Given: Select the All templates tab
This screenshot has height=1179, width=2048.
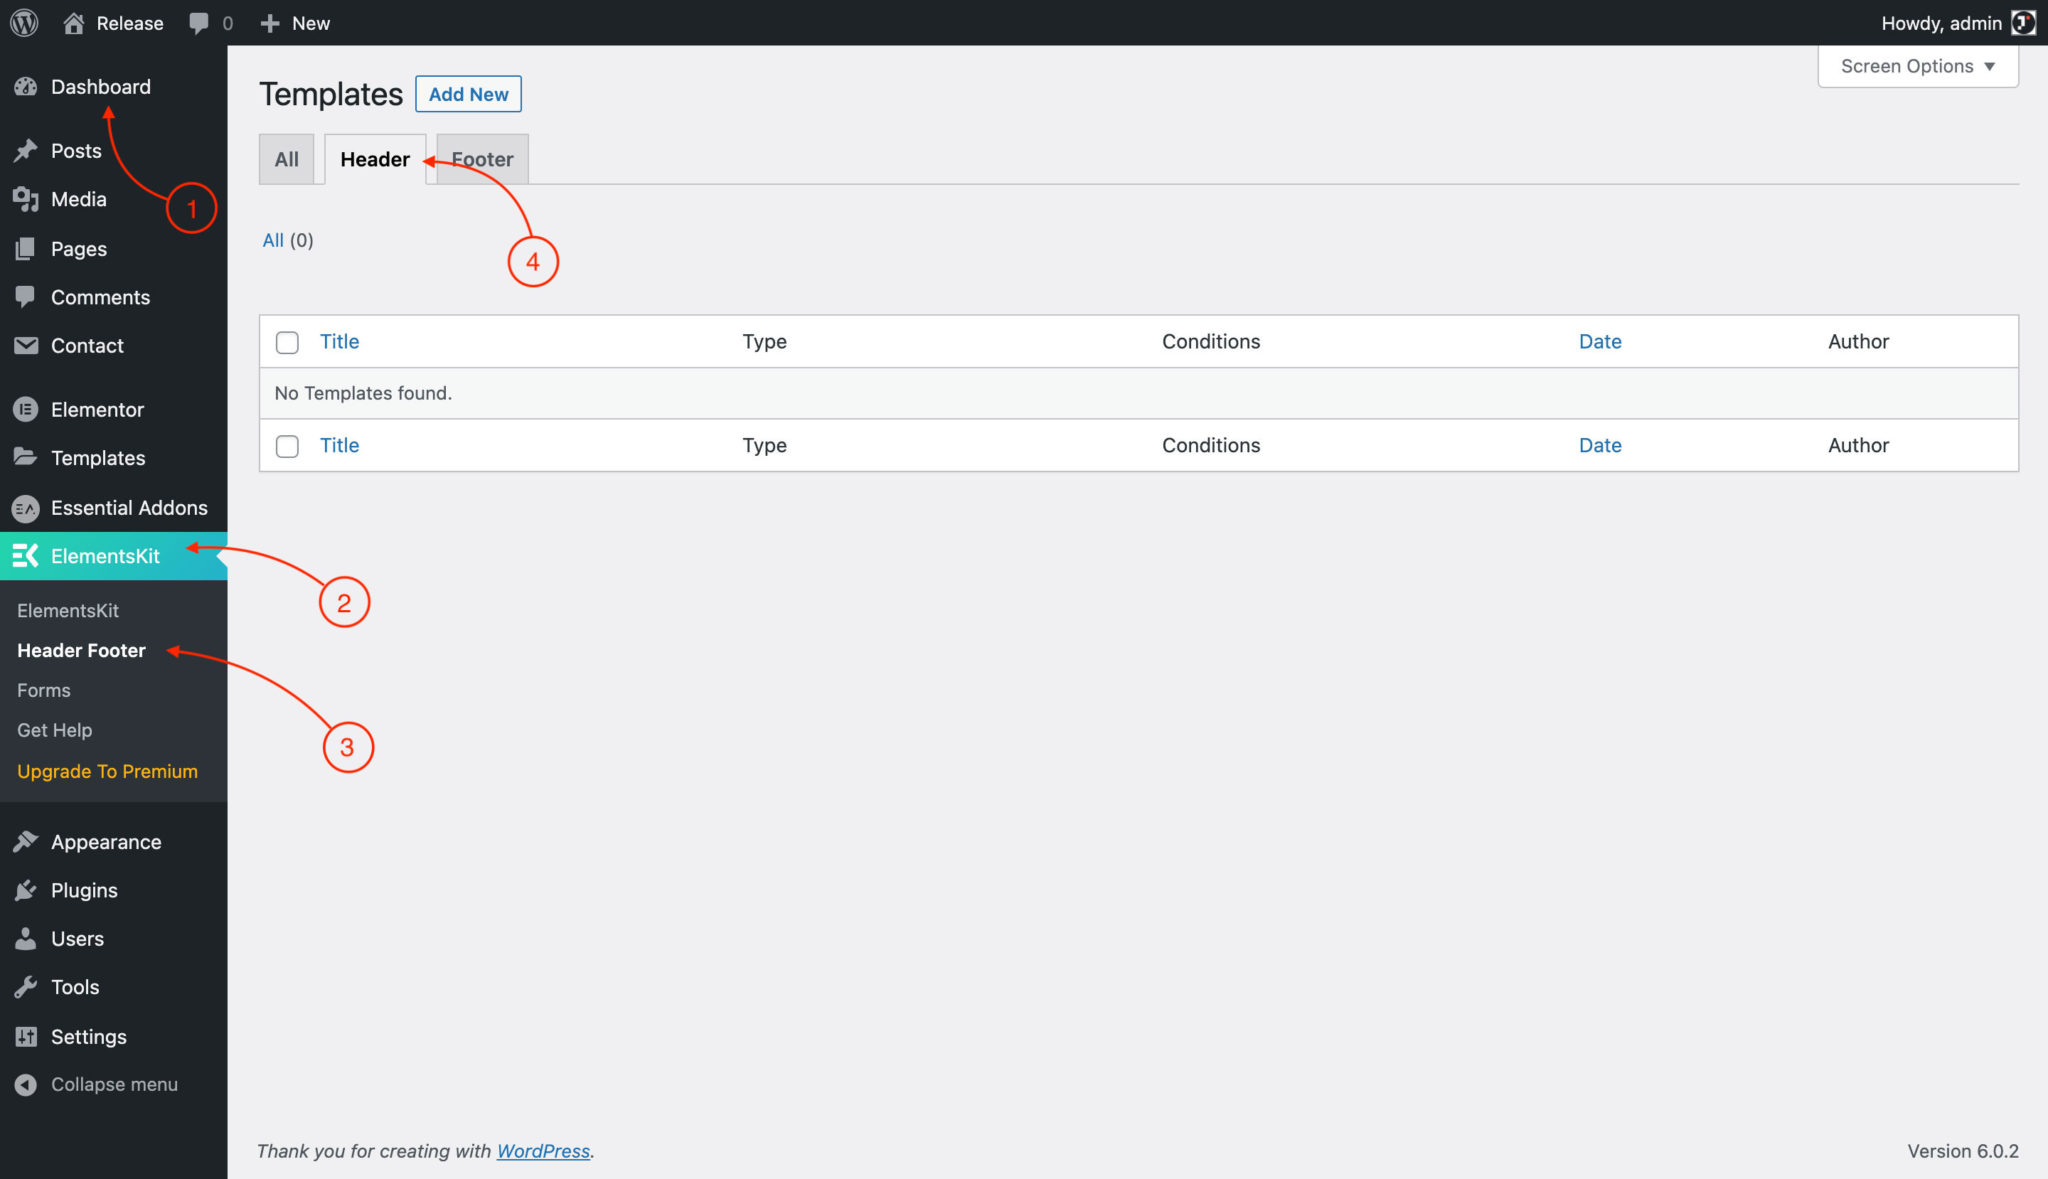Looking at the screenshot, I should [286, 159].
